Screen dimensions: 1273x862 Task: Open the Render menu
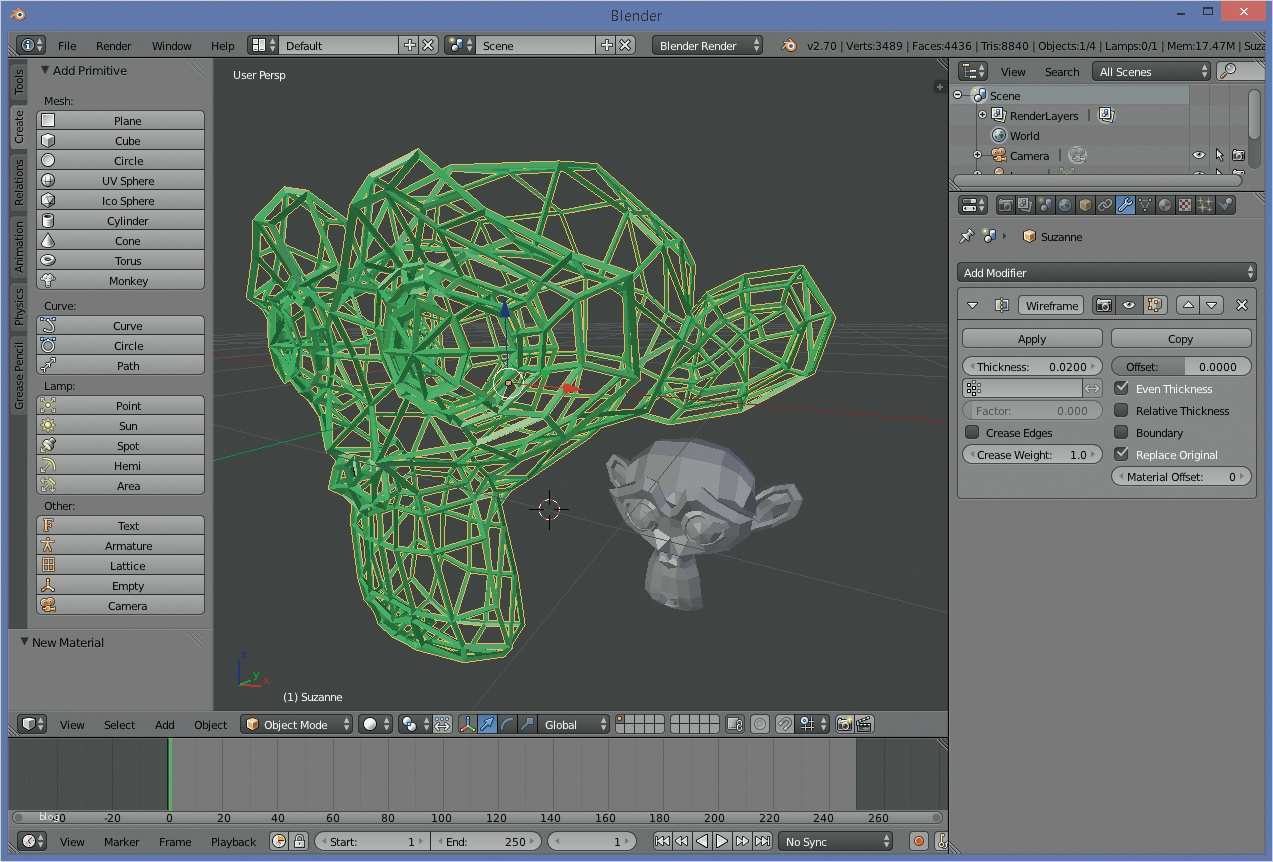(x=114, y=46)
